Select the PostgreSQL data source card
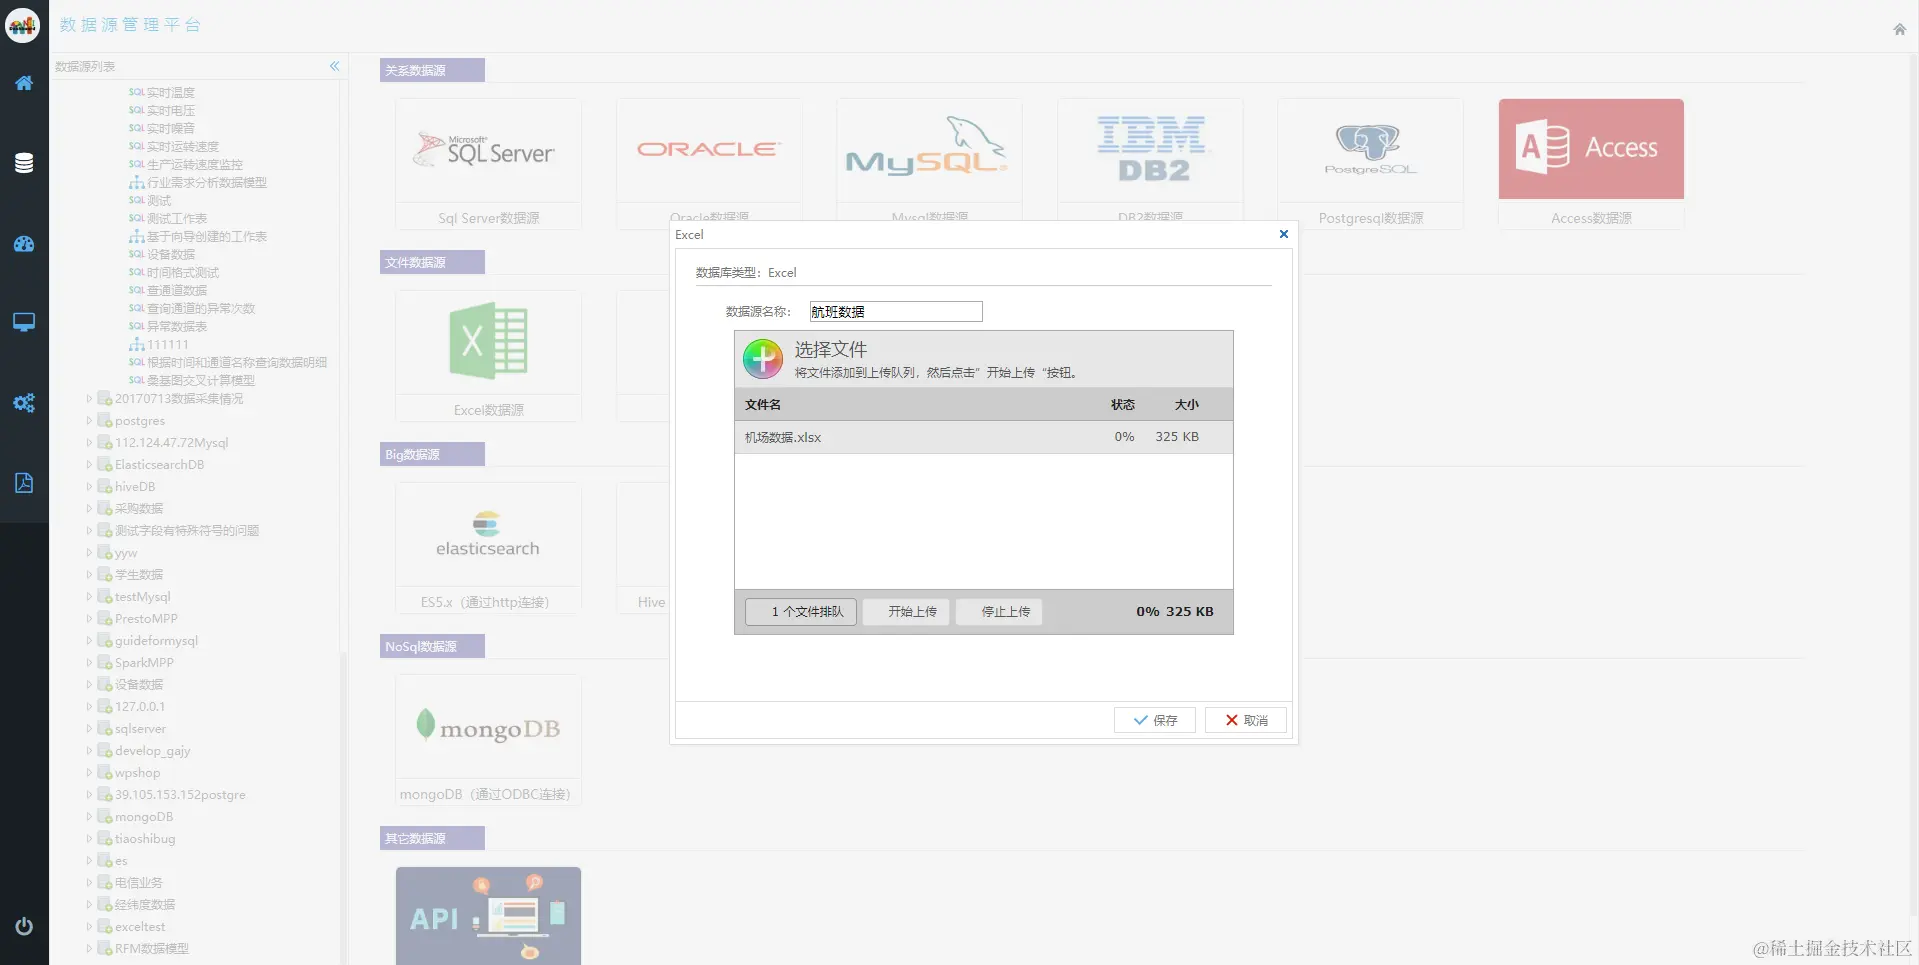1919x965 pixels. [1371, 164]
